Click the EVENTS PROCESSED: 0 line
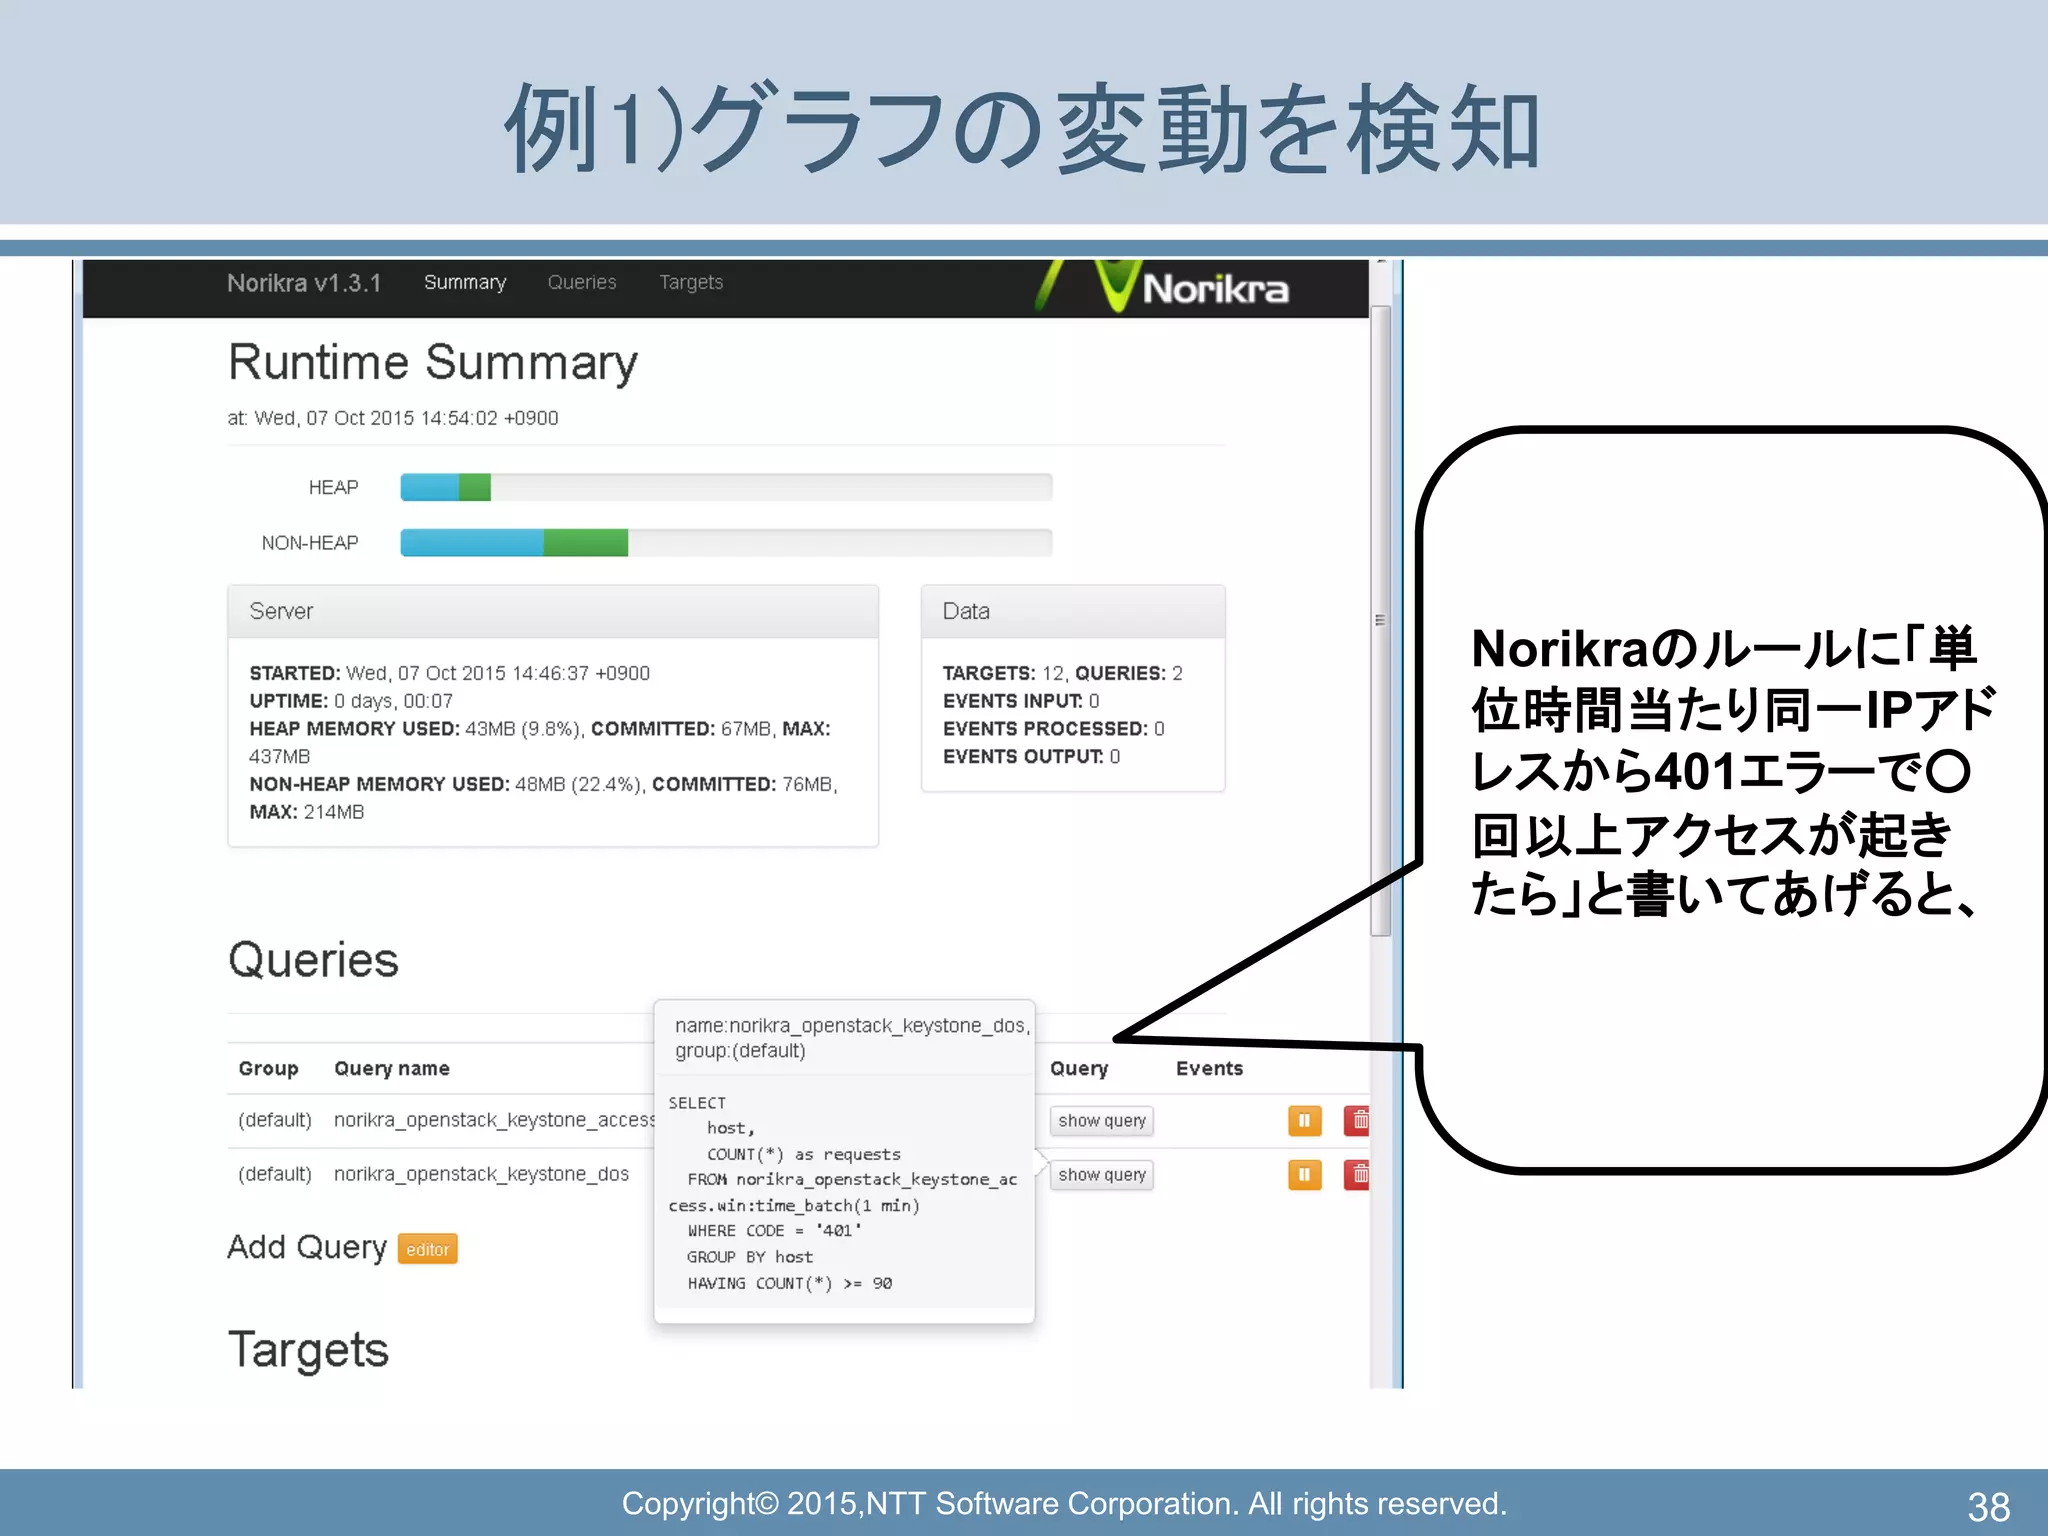 pos(1053,729)
